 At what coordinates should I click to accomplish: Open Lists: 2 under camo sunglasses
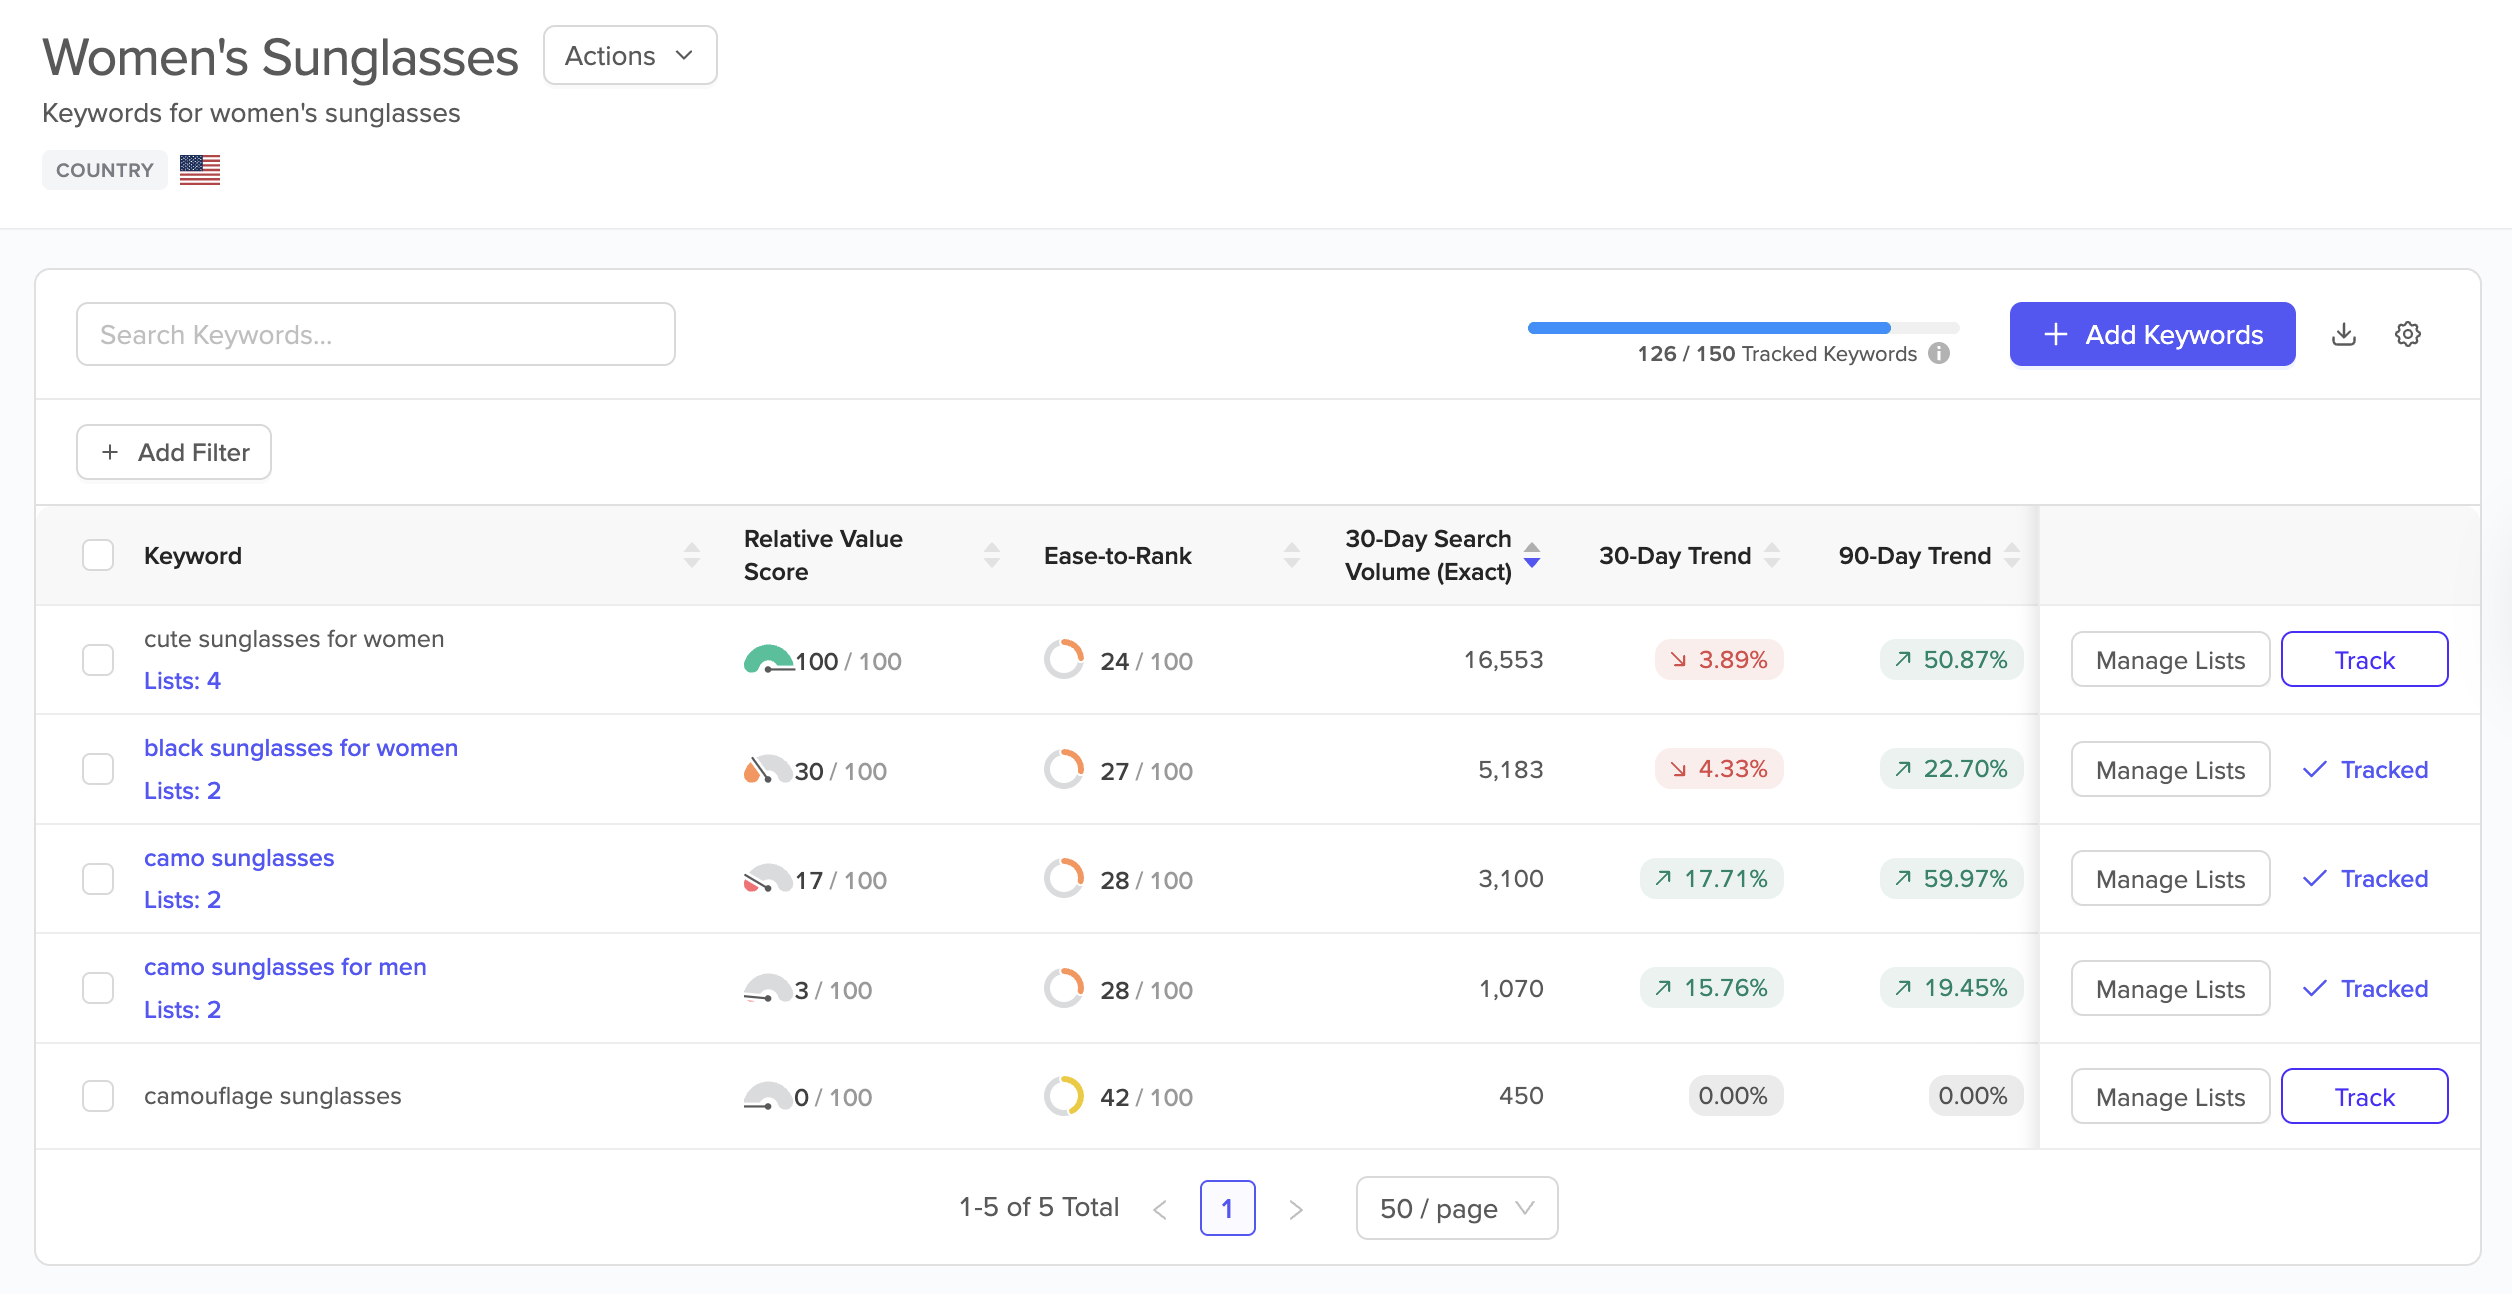[182, 900]
